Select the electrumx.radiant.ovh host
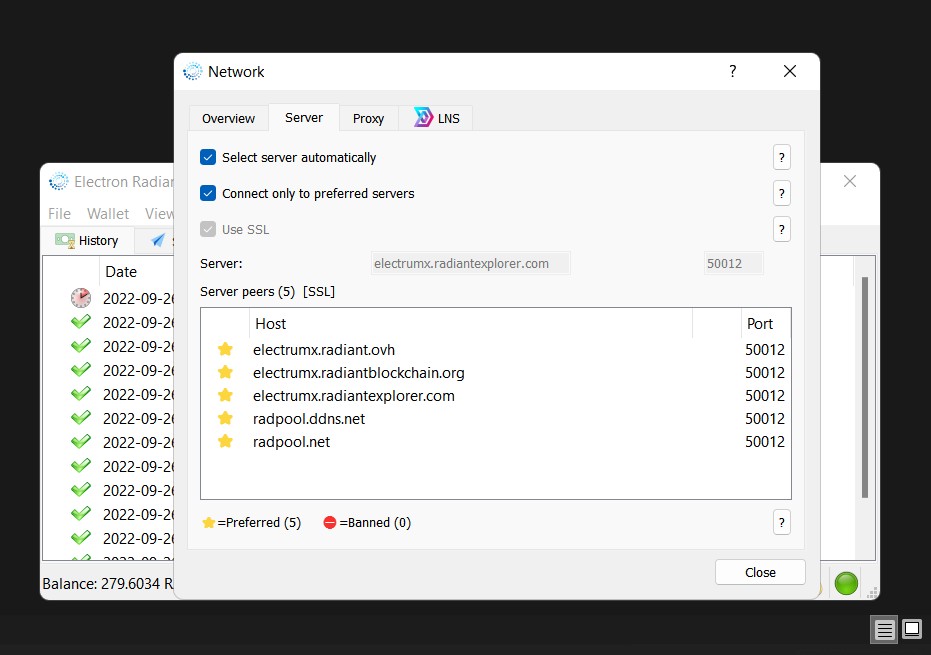This screenshot has height=655, width=931. 324,350
